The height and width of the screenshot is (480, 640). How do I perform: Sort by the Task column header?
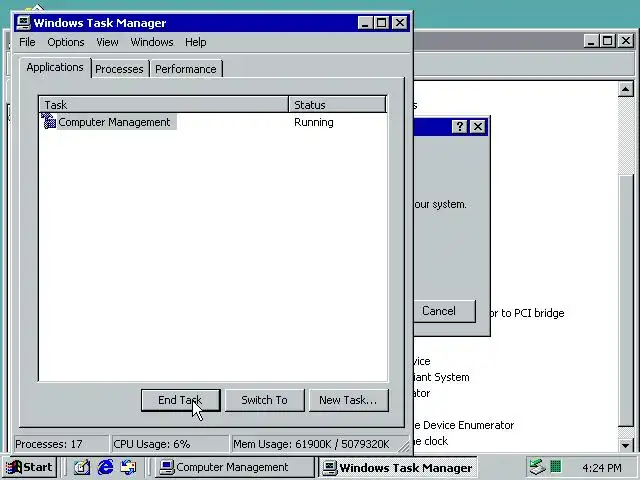(163, 105)
